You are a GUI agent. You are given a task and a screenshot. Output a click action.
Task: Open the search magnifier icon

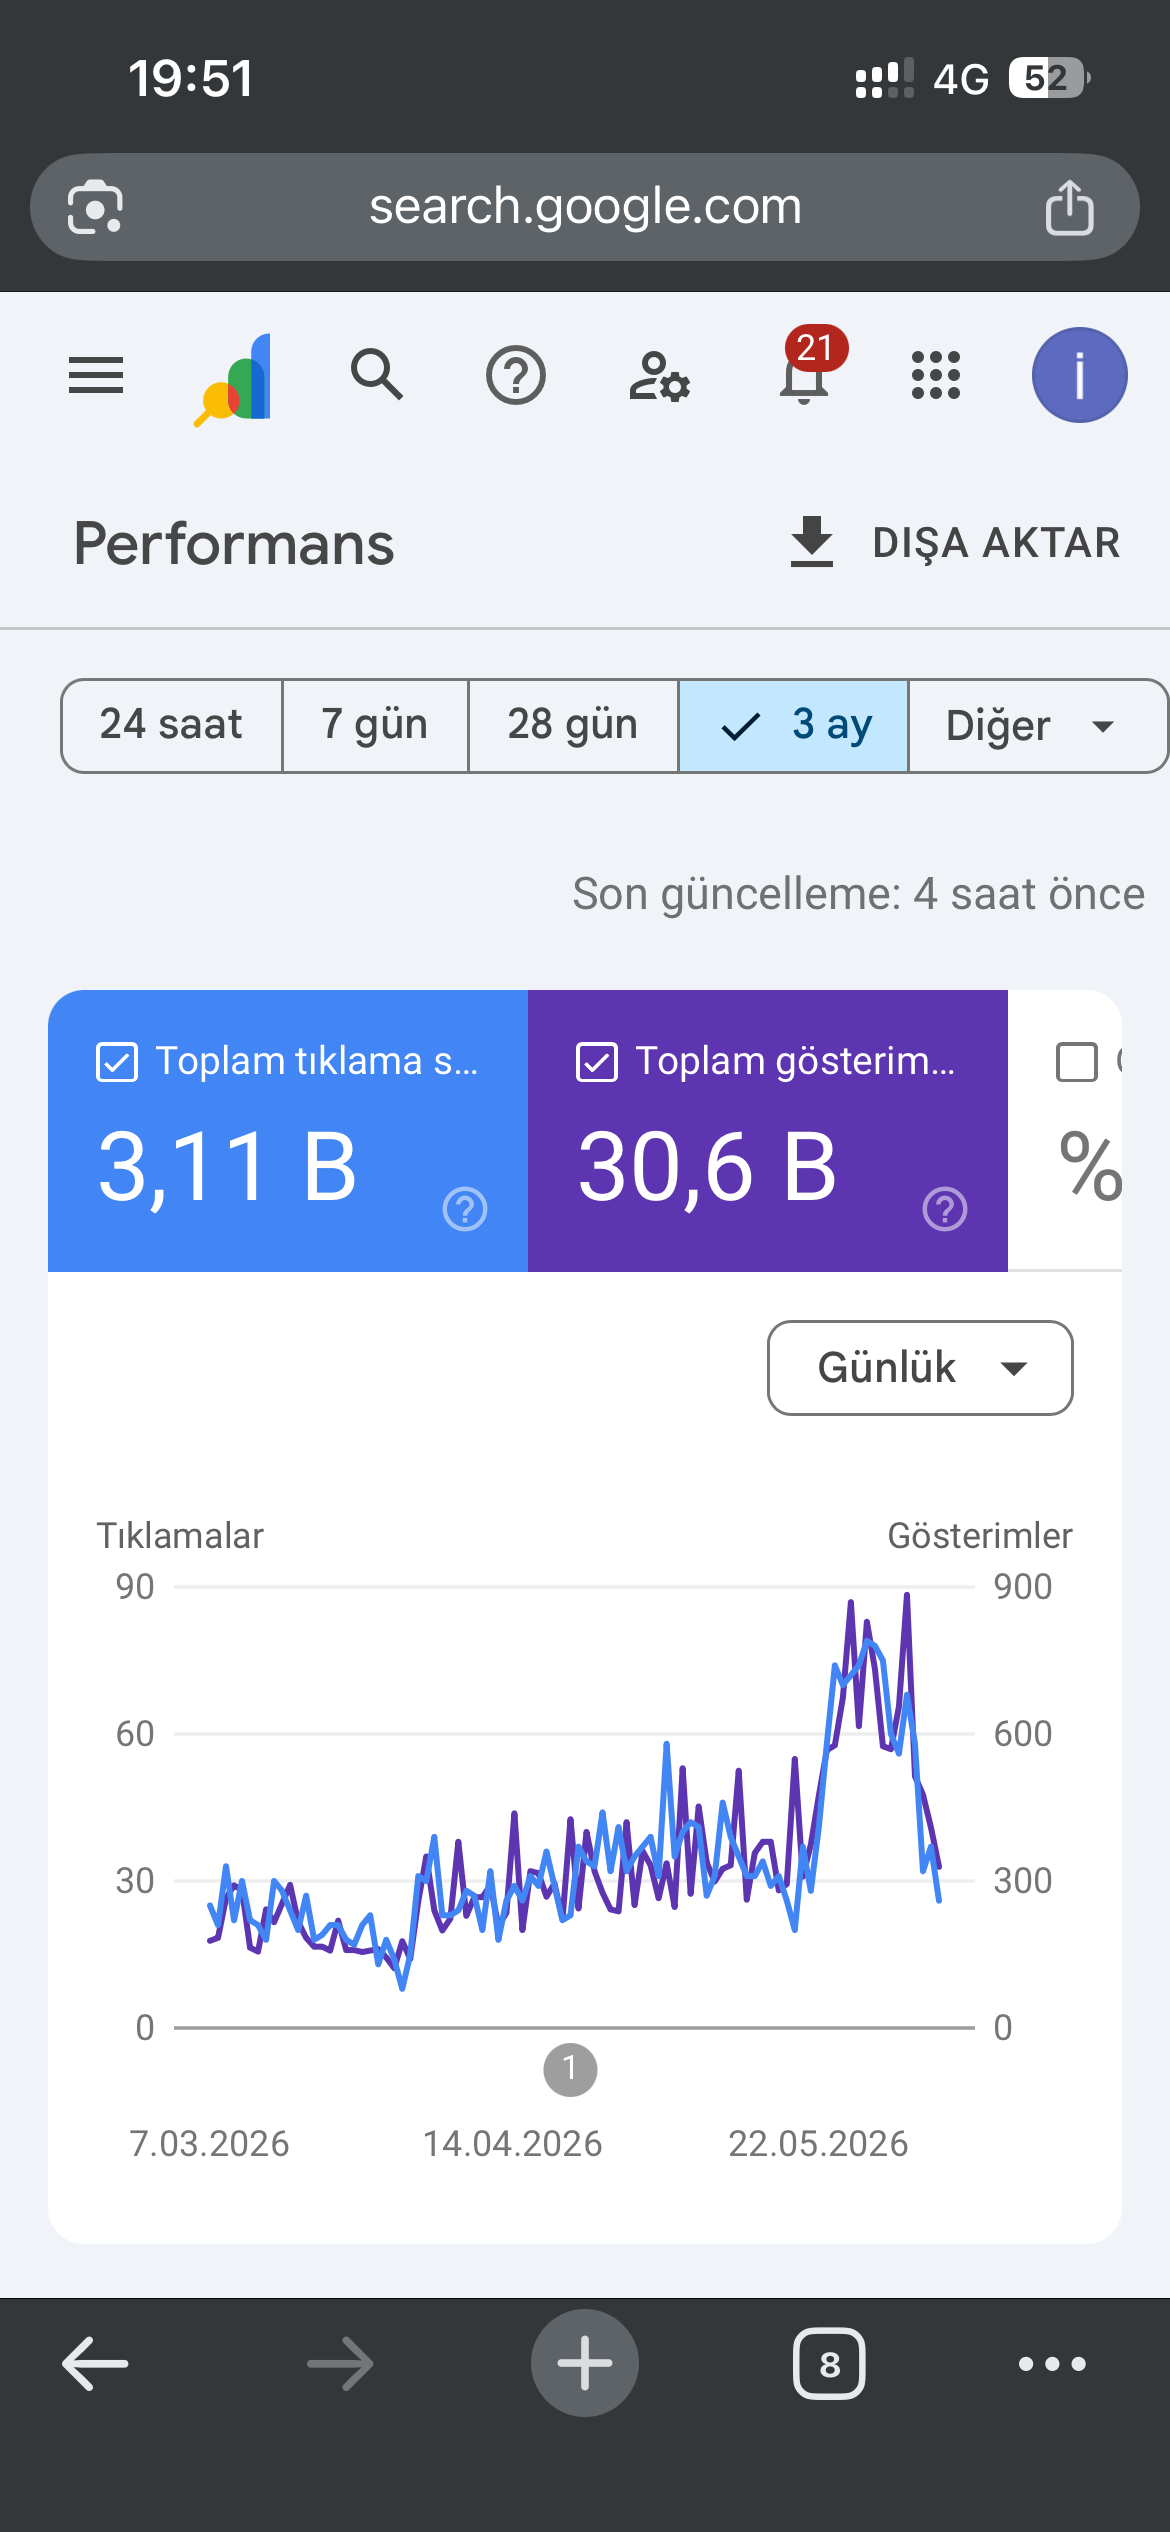pos(377,375)
